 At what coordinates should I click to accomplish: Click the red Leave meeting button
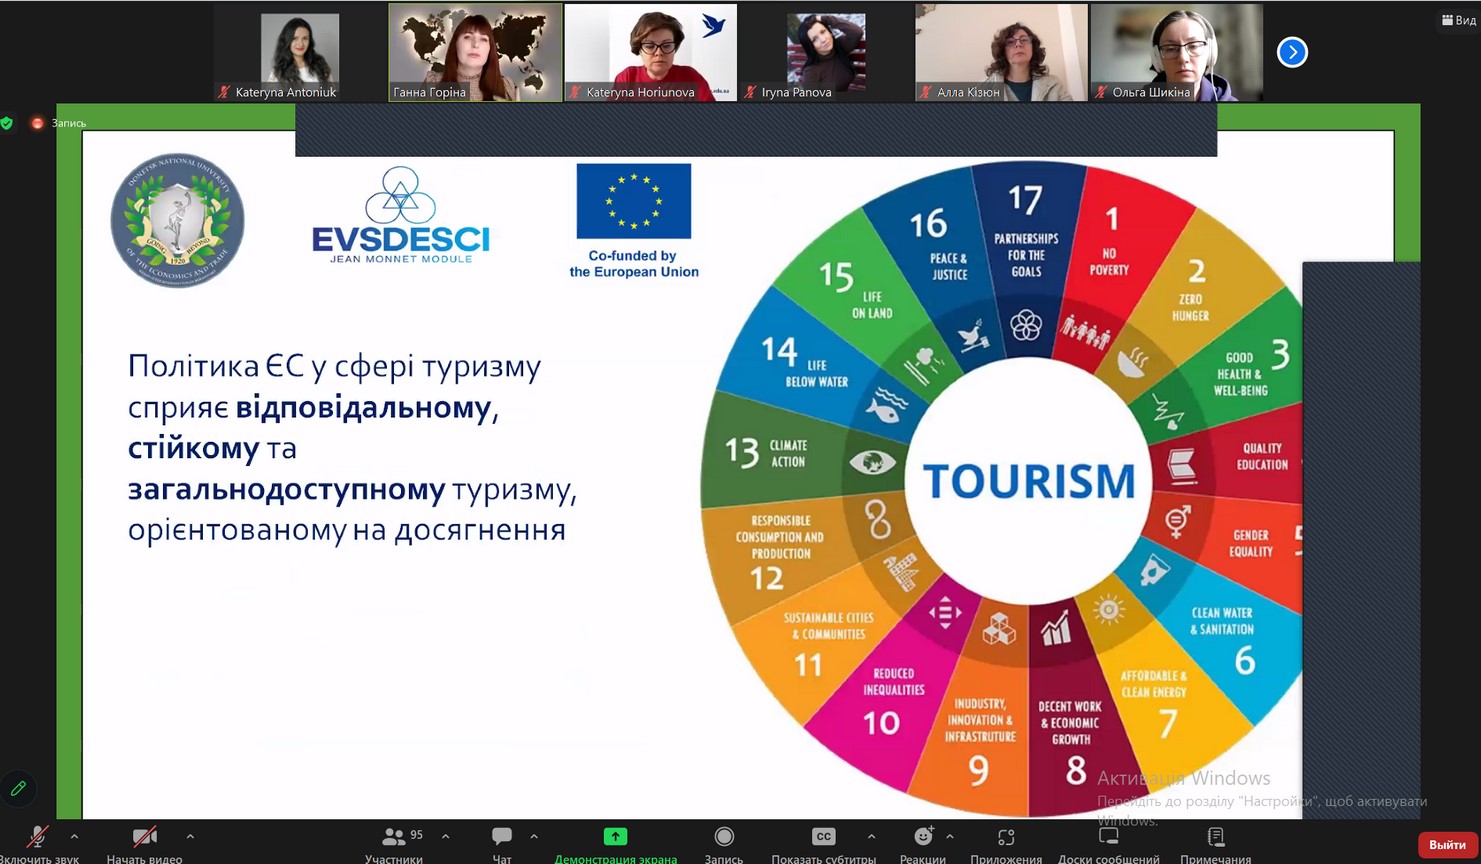pyautogui.click(x=1447, y=845)
